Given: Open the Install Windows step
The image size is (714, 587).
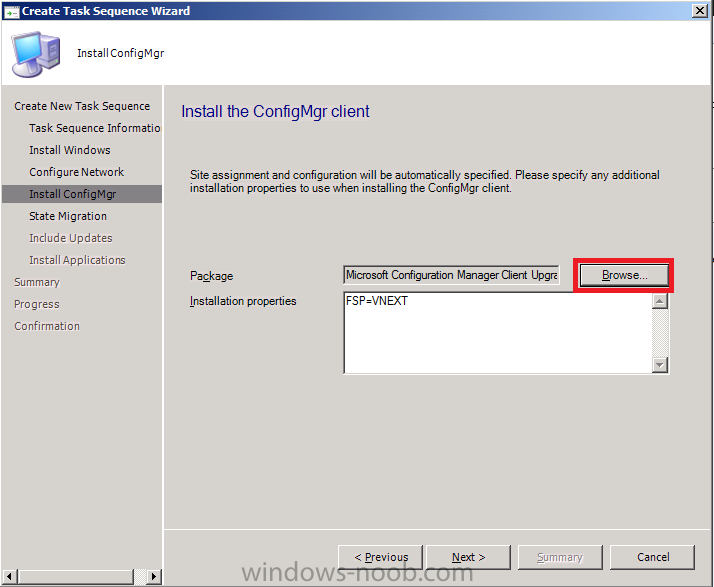Looking at the screenshot, I should tap(70, 150).
